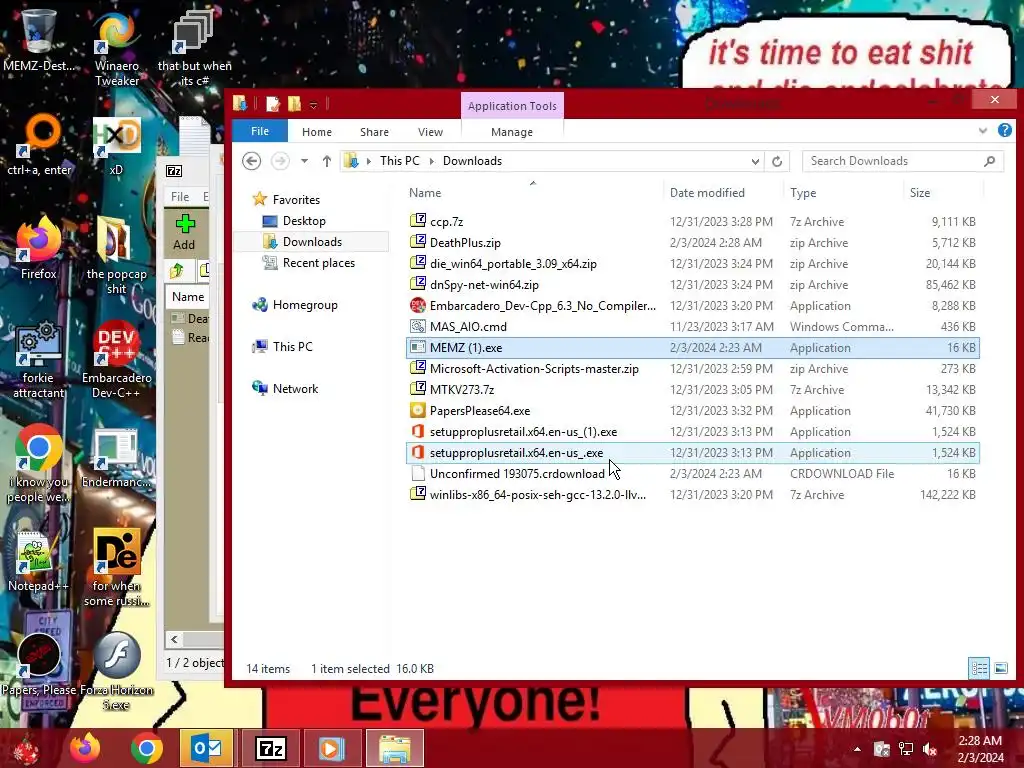The width and height of the screenshot is (1024, 768).
Task: Launch Notepad++ desktop shortcut
Action: 39,562
